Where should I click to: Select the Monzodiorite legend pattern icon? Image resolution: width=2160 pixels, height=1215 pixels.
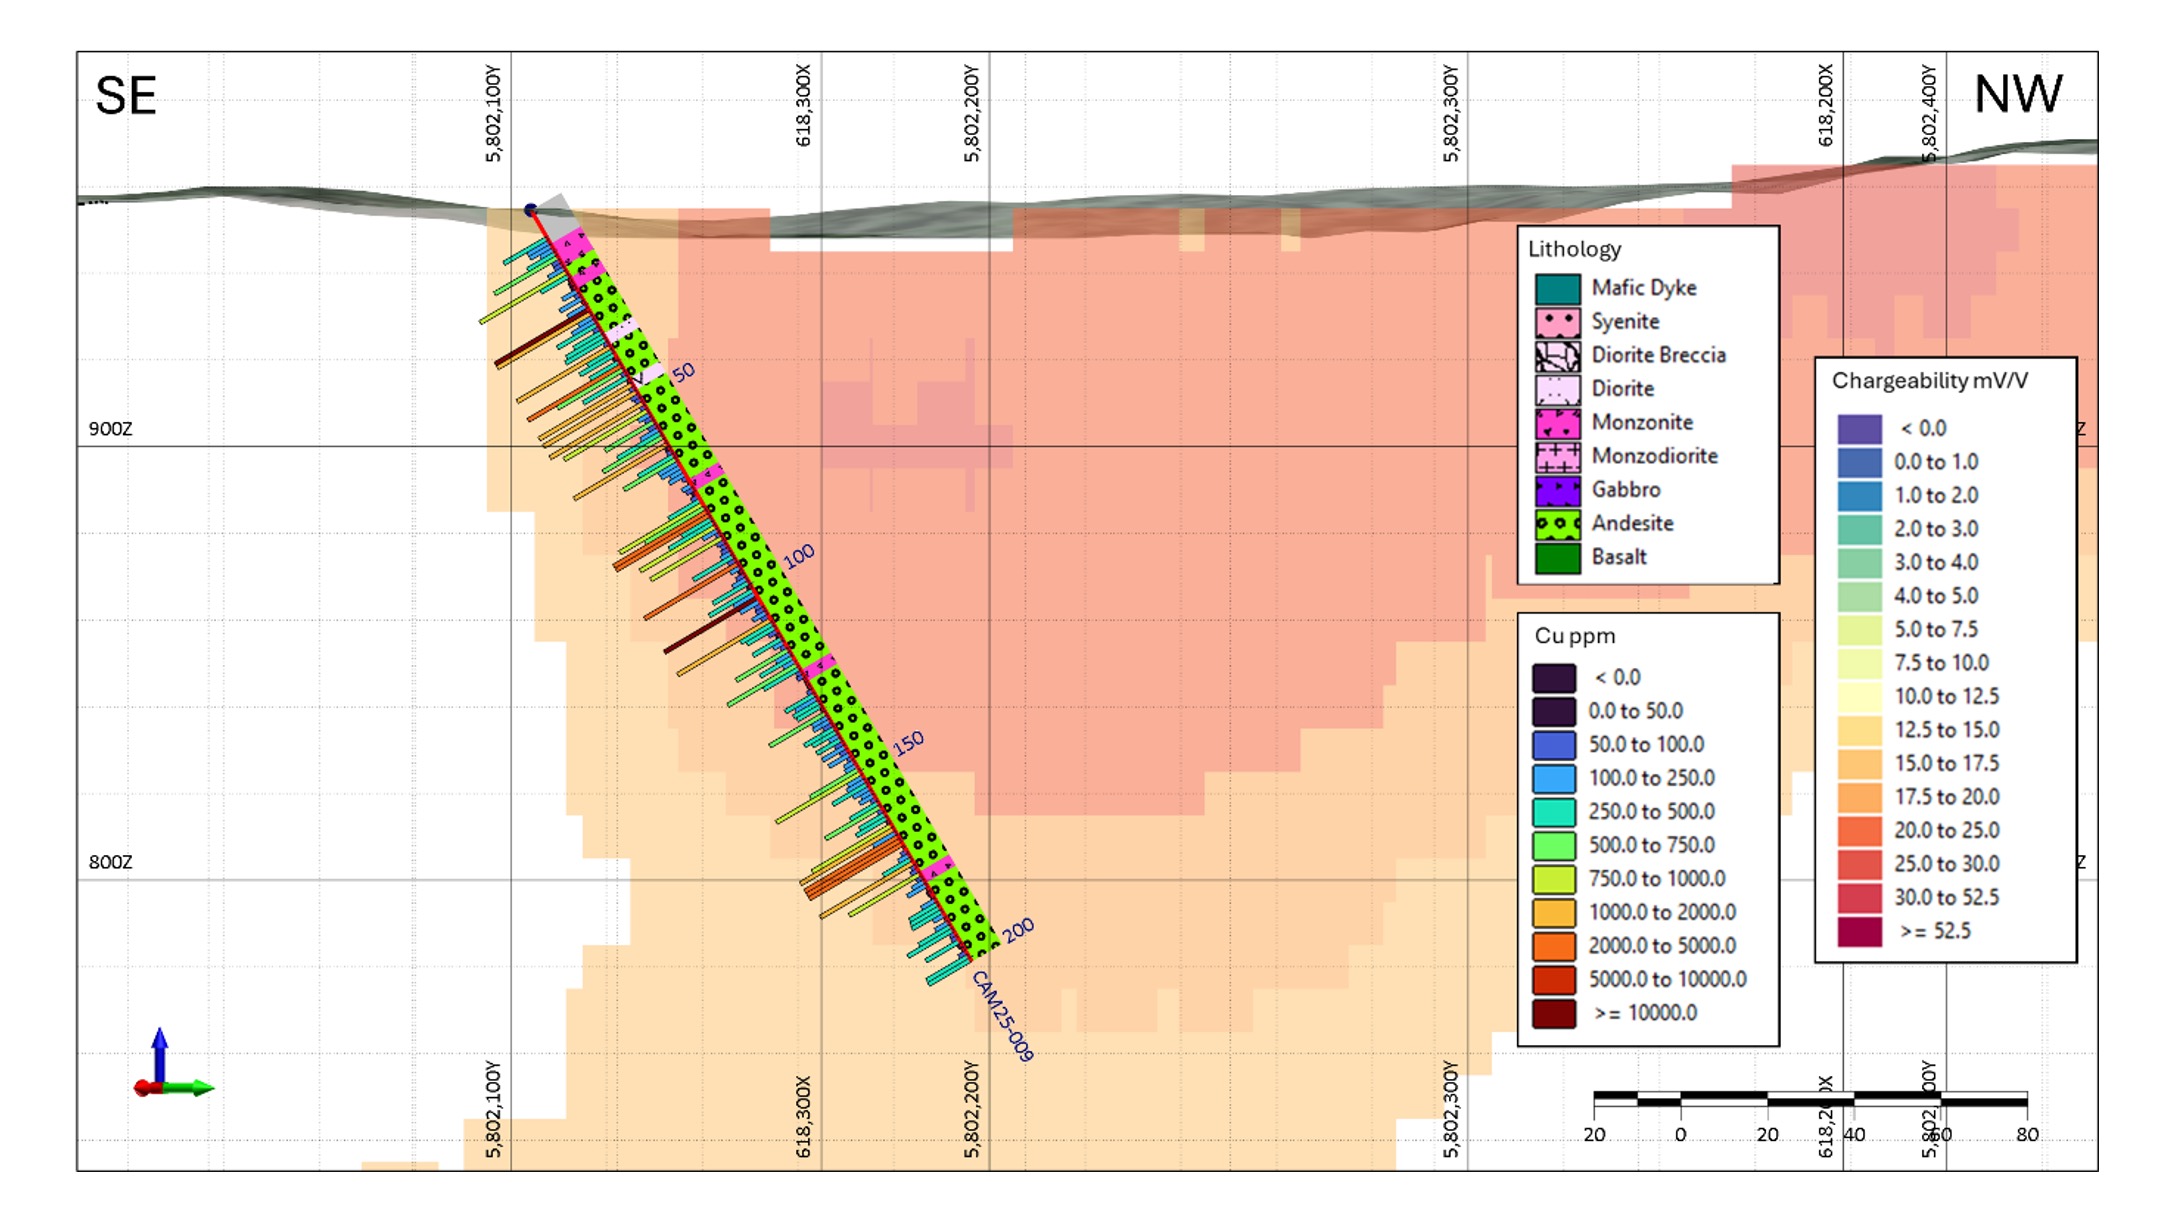tap(1557, 457)
